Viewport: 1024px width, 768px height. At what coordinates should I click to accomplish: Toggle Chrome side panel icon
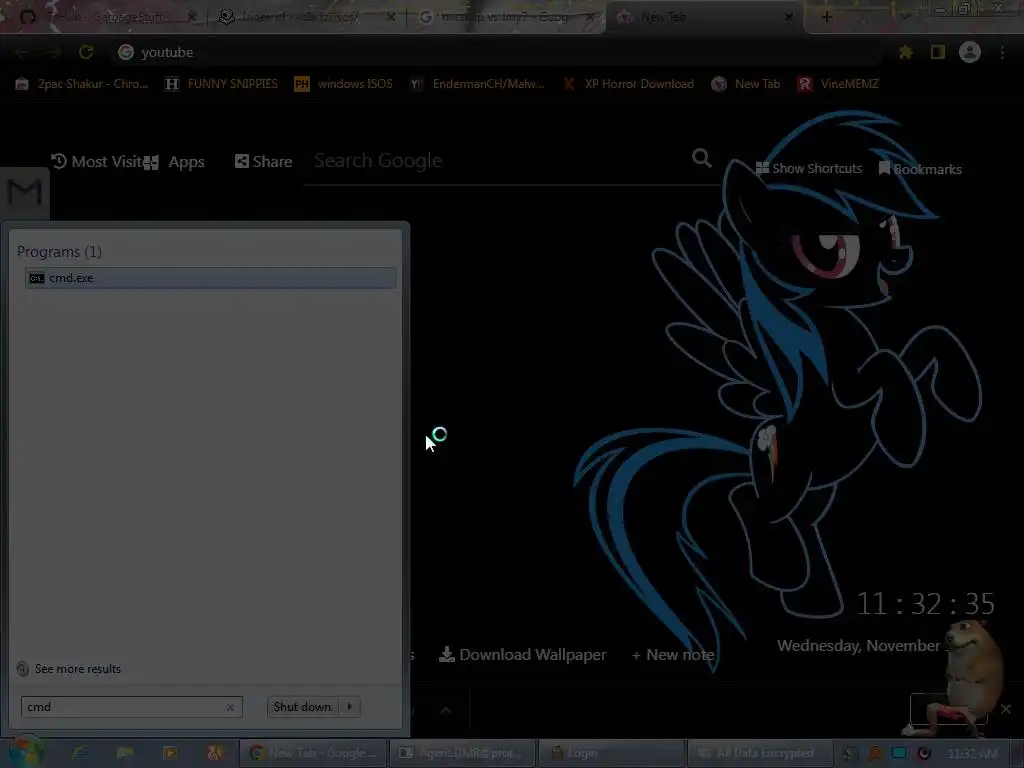point(938,52)
